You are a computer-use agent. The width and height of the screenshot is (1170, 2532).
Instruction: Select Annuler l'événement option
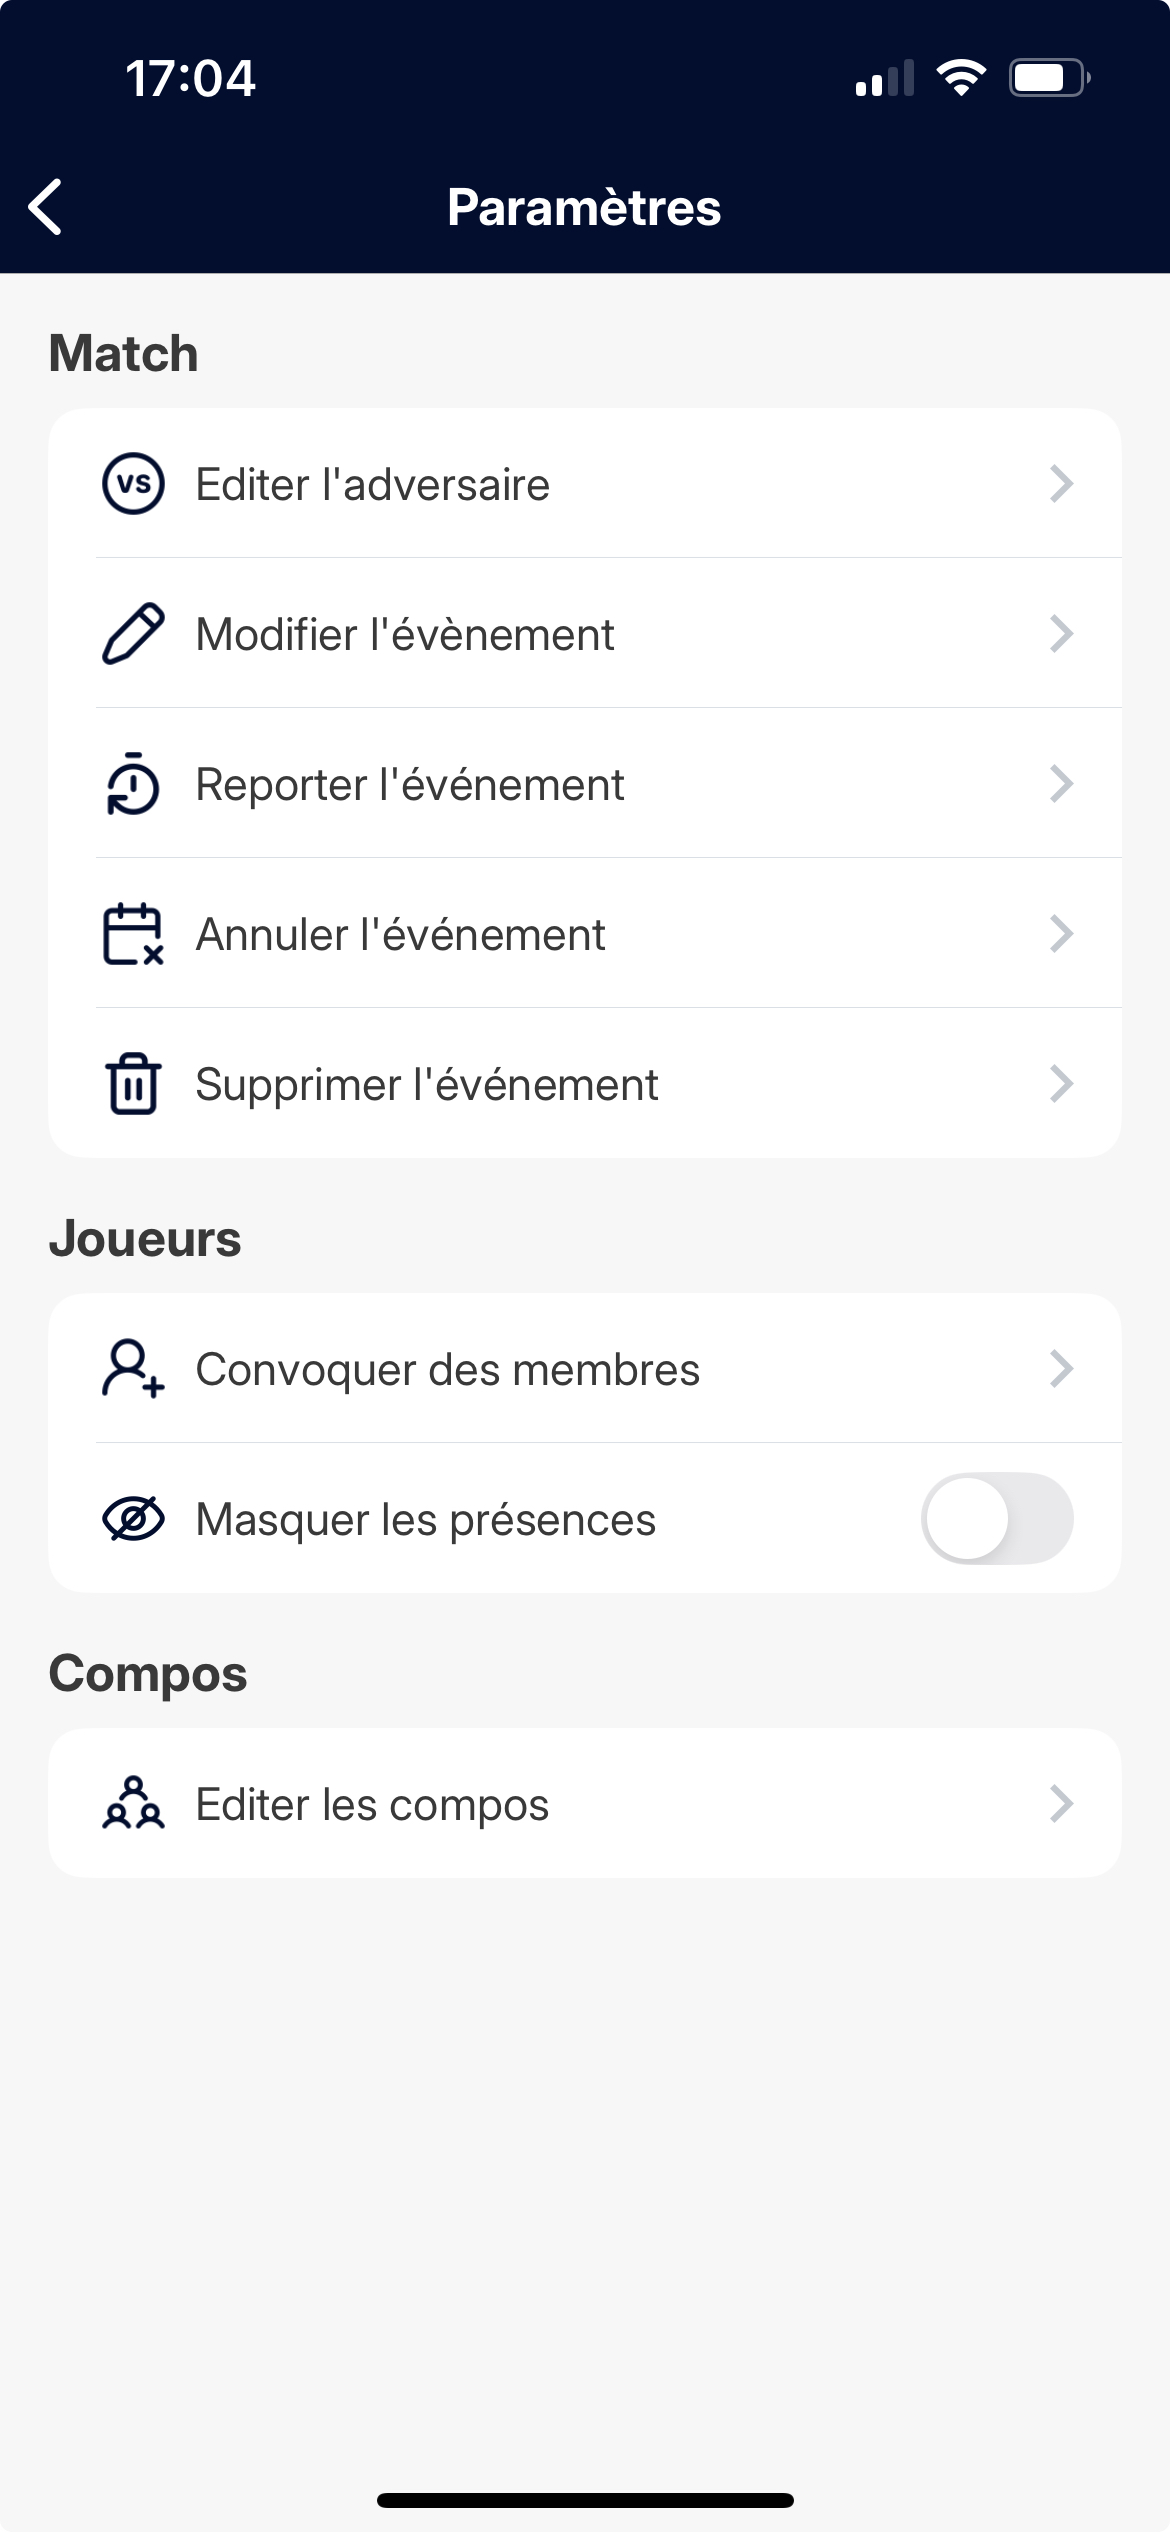pyautogui.click(x=400, y=934)
